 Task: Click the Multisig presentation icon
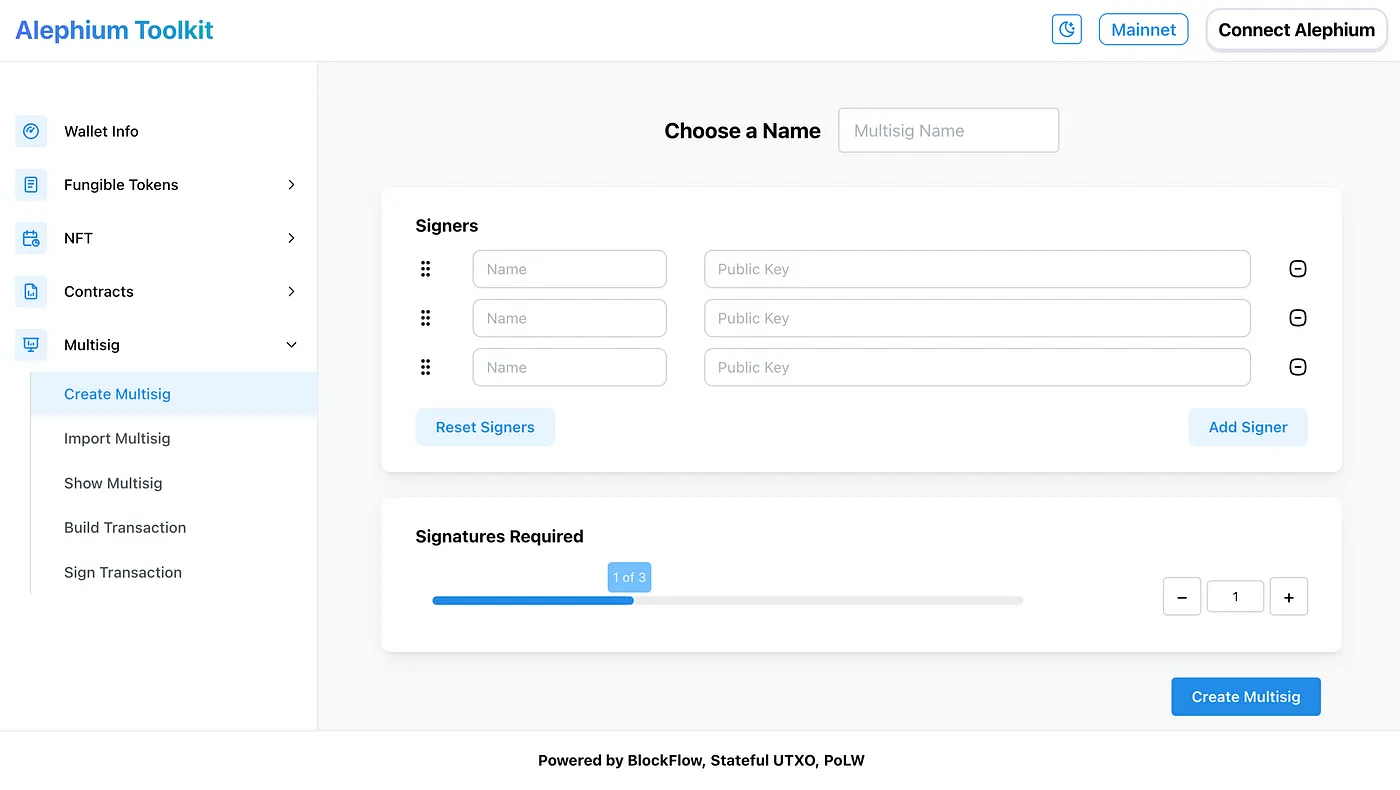tap(31, 345)
